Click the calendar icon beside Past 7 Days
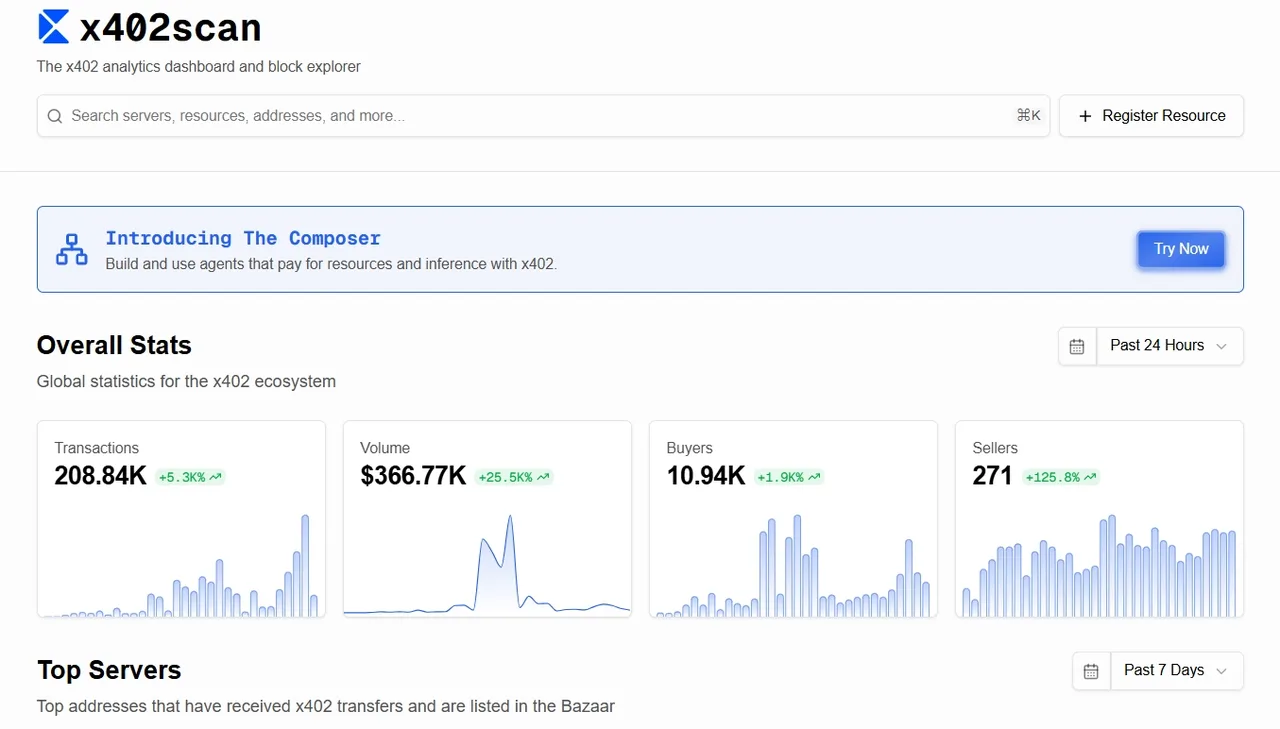This screenshot has width=1280, height=729. coord(1091,671)
